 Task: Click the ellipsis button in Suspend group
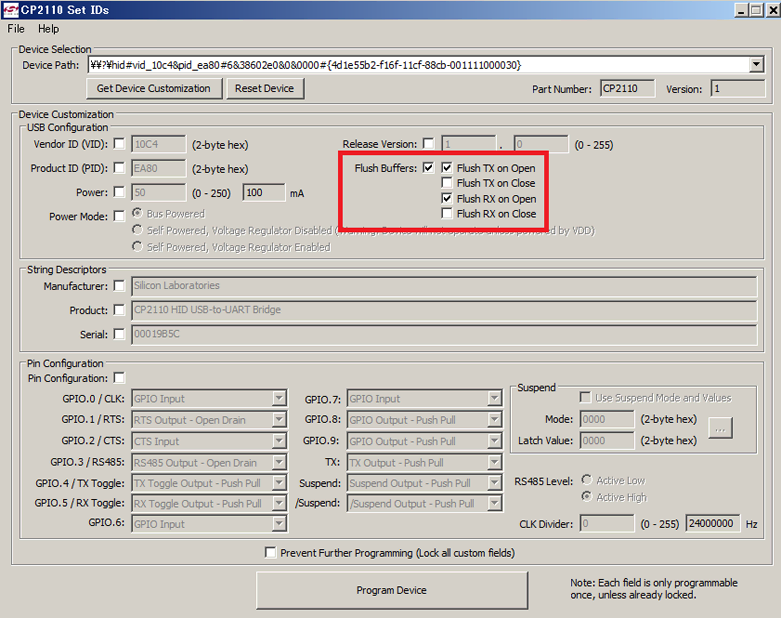point(720,429)
